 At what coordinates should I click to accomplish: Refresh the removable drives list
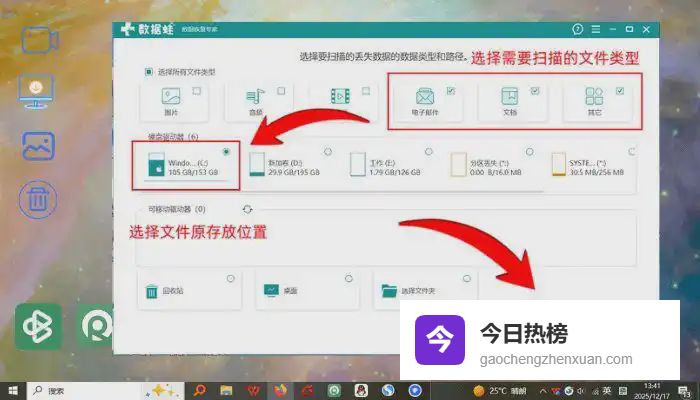pyautogui.click(x=247, y=209)
